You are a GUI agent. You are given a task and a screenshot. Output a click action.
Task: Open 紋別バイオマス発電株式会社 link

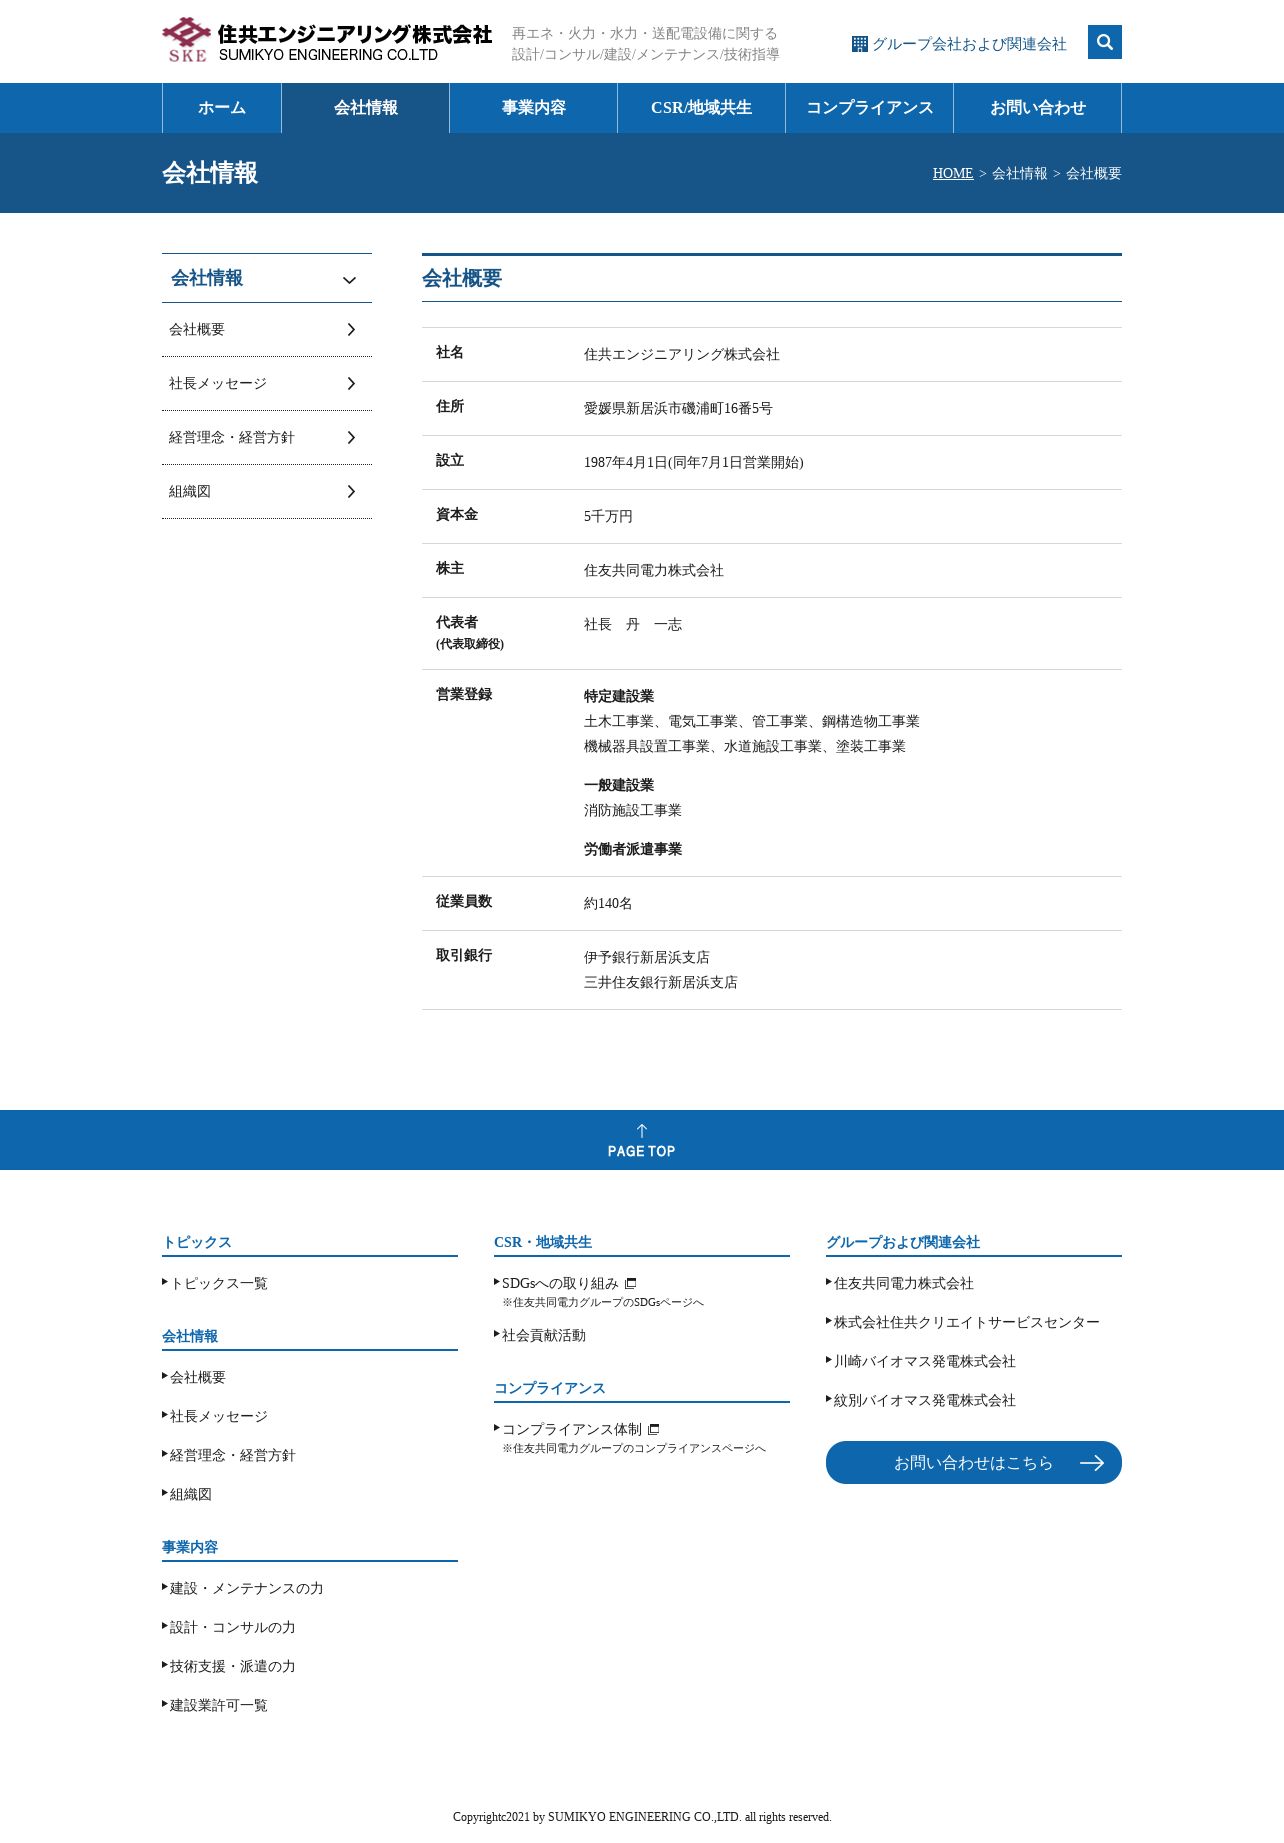pos(925,1400)
